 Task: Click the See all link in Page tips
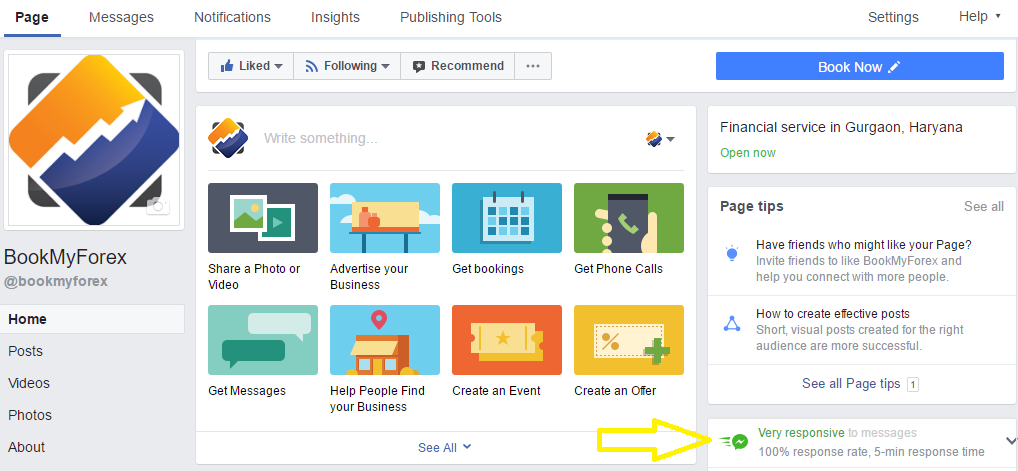tap(984, 207)
